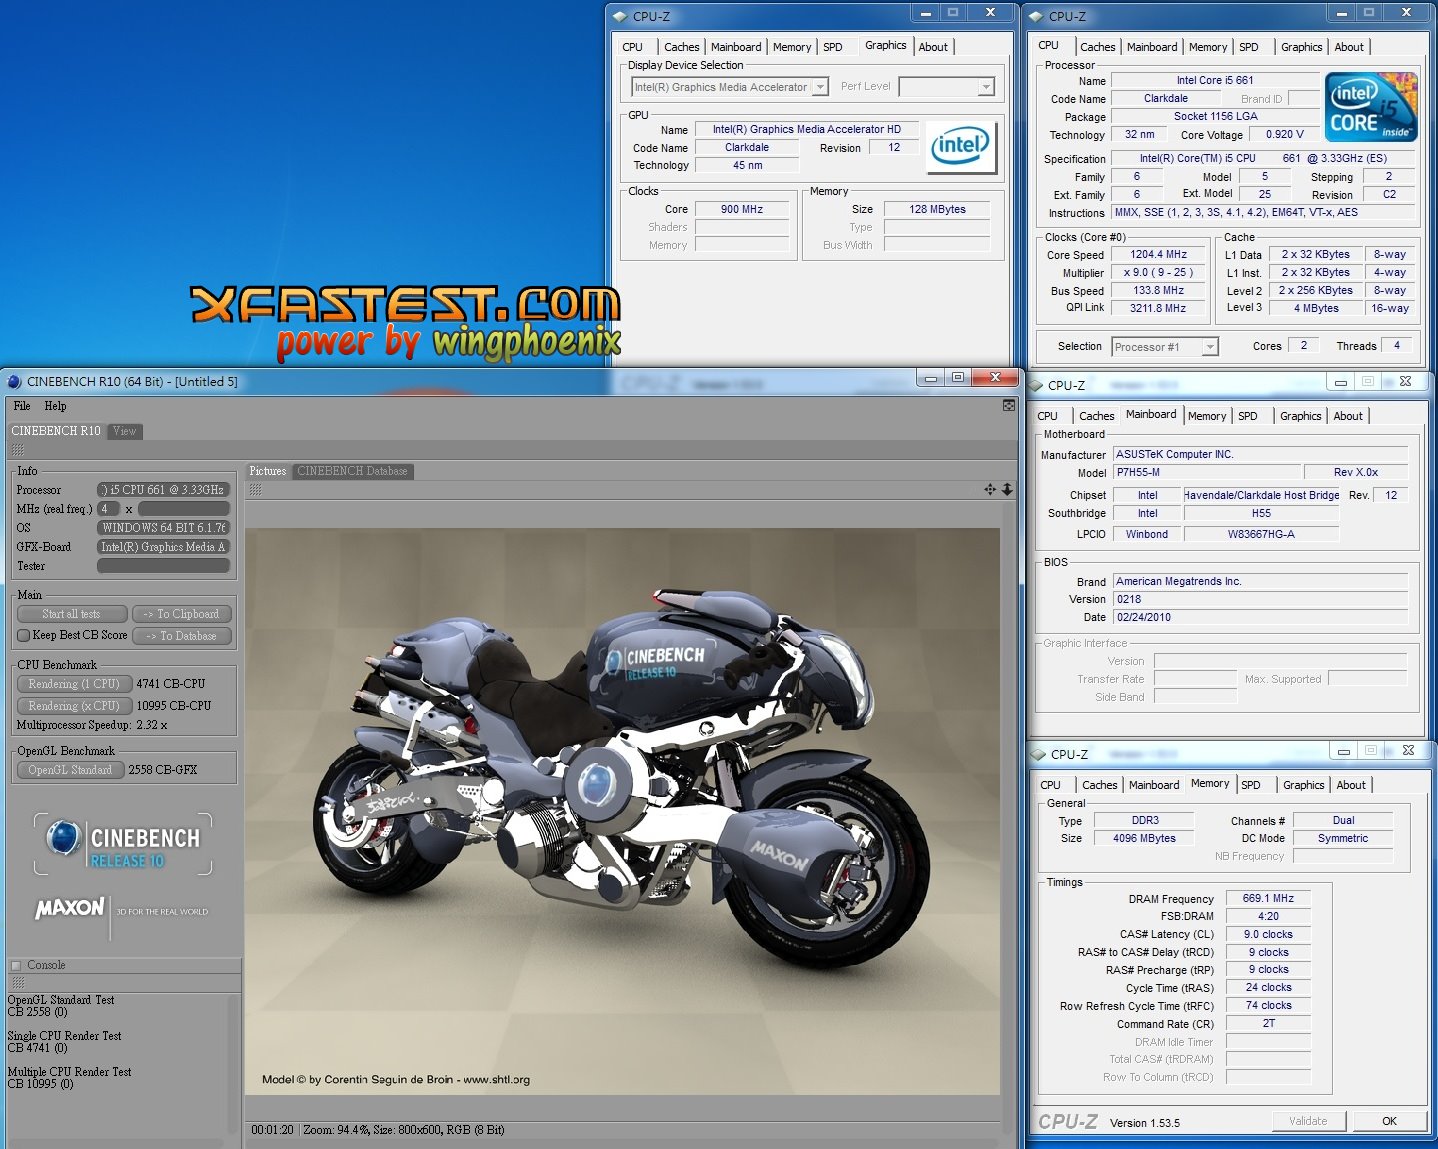Click the rendered motorcycle picture
The image size is (1438, 1149).
(x=623, y=811)
